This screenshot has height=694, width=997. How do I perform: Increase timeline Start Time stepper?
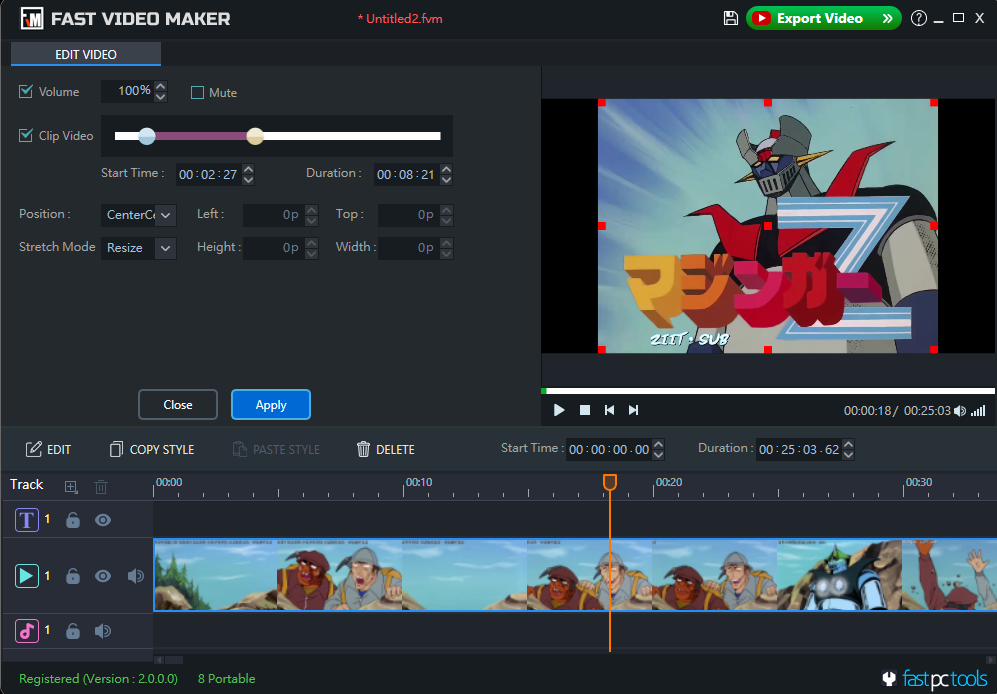click(x=659, y=444)
